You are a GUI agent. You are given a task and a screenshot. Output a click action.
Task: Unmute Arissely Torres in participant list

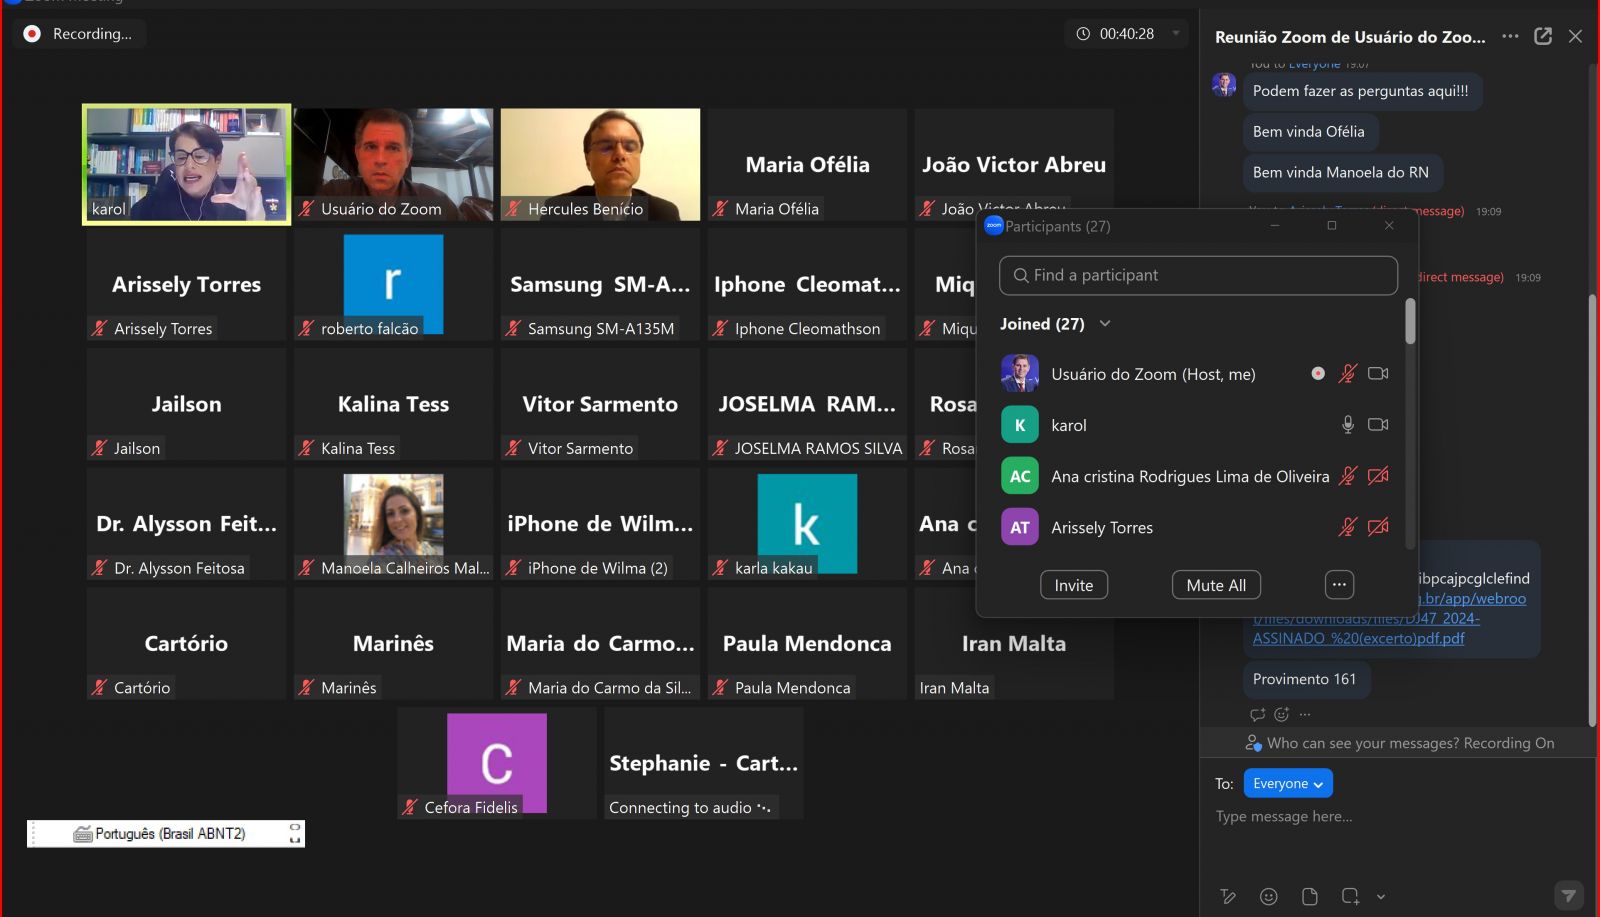click(x=1348, y=527)
